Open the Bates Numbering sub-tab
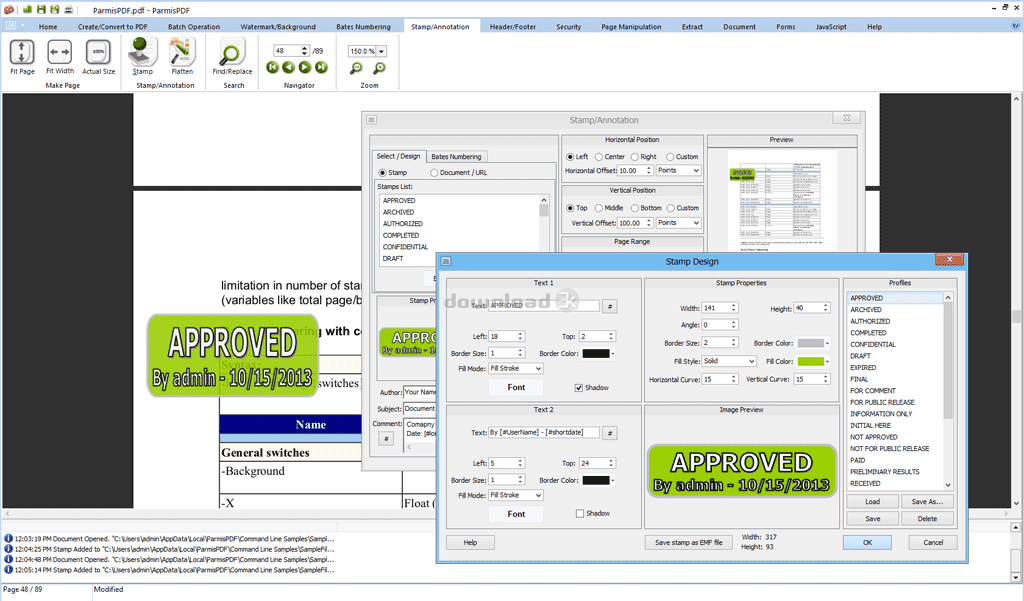 456,157
